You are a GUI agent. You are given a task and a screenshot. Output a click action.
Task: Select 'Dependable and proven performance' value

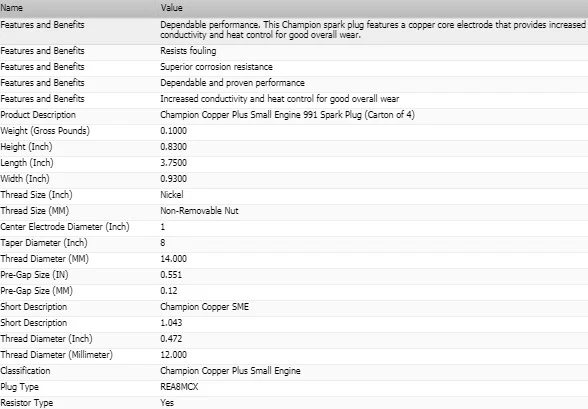[x=232, y=83]
